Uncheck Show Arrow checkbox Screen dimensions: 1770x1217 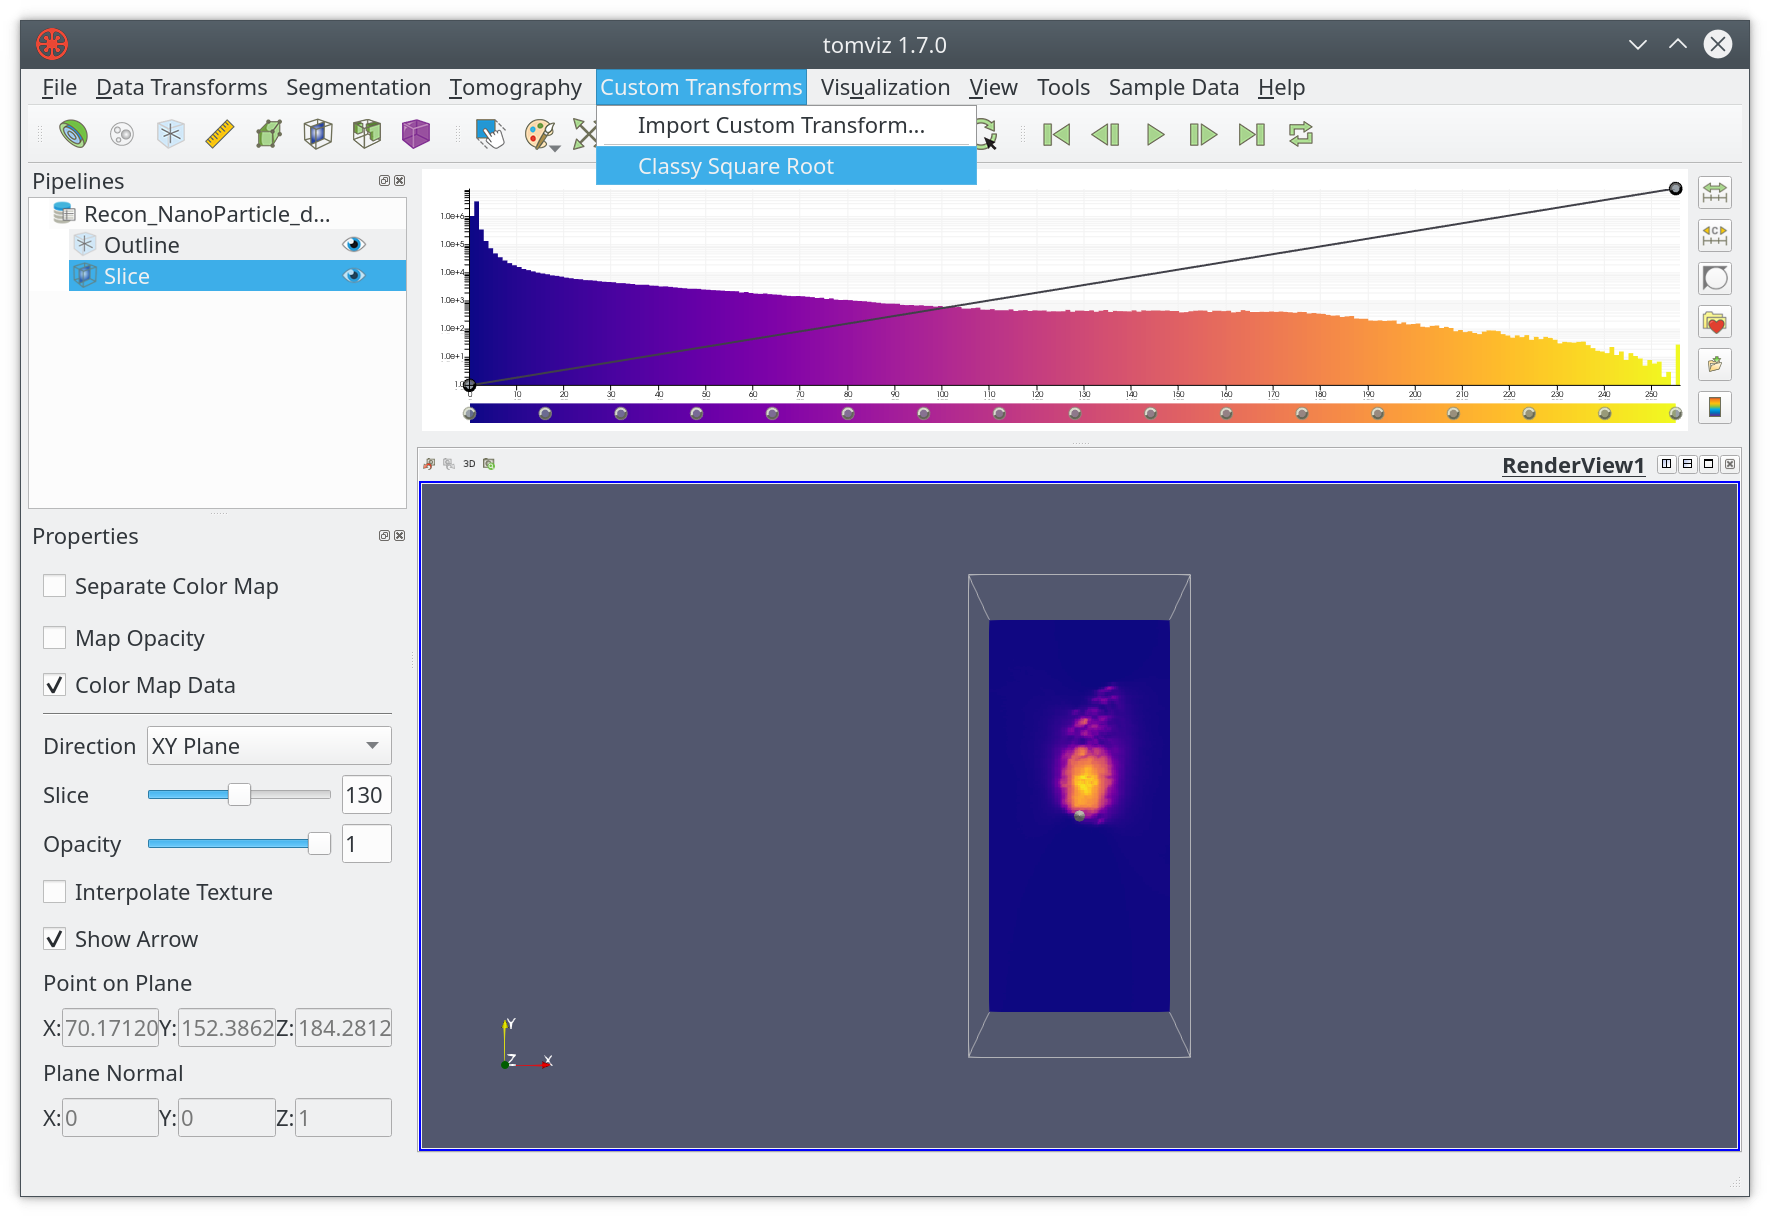click(55, 939)
